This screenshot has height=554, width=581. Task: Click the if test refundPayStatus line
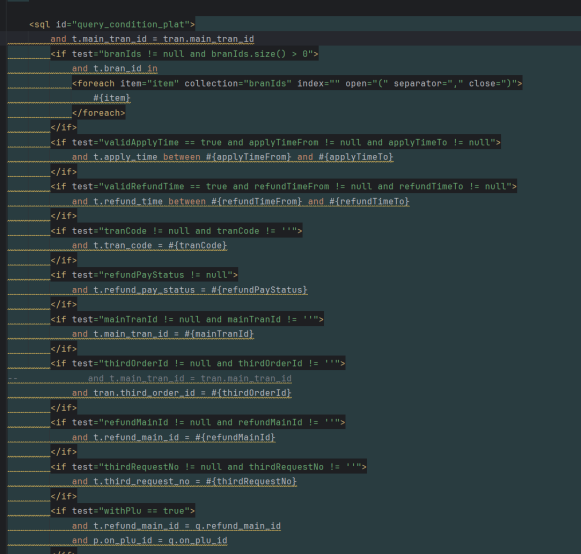coord(145,275)
